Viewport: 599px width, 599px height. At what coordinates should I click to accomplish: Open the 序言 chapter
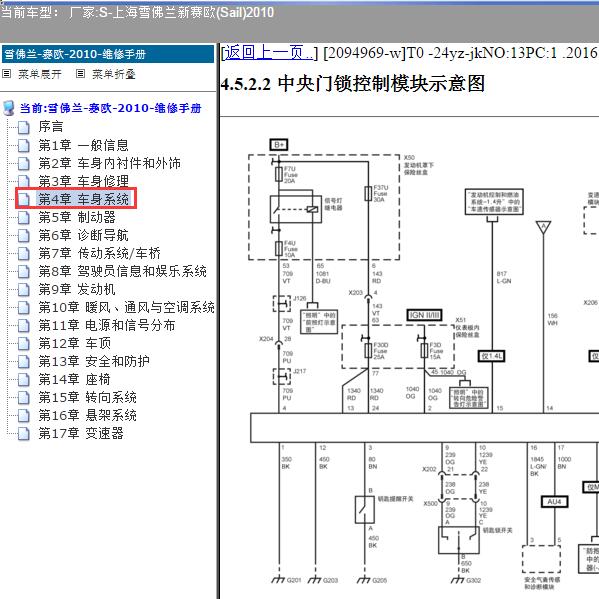click(x=50, y=127)
